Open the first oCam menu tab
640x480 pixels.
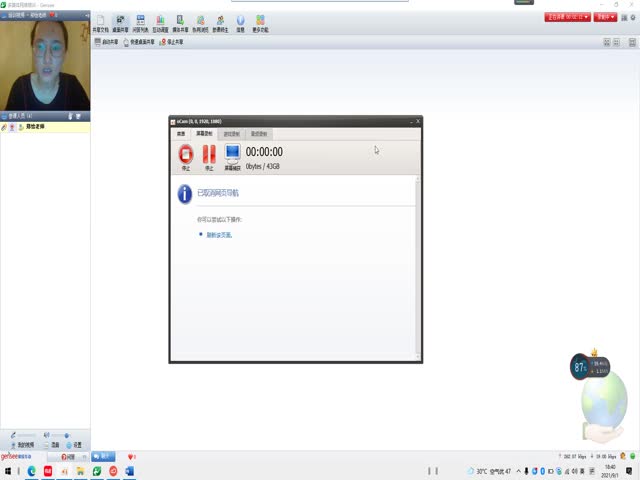[181, 133]
